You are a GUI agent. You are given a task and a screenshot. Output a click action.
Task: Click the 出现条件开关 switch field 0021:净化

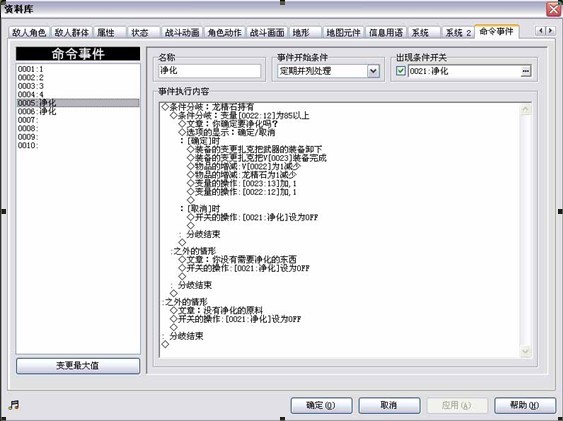pyautogui.click(x=465, y=71)
